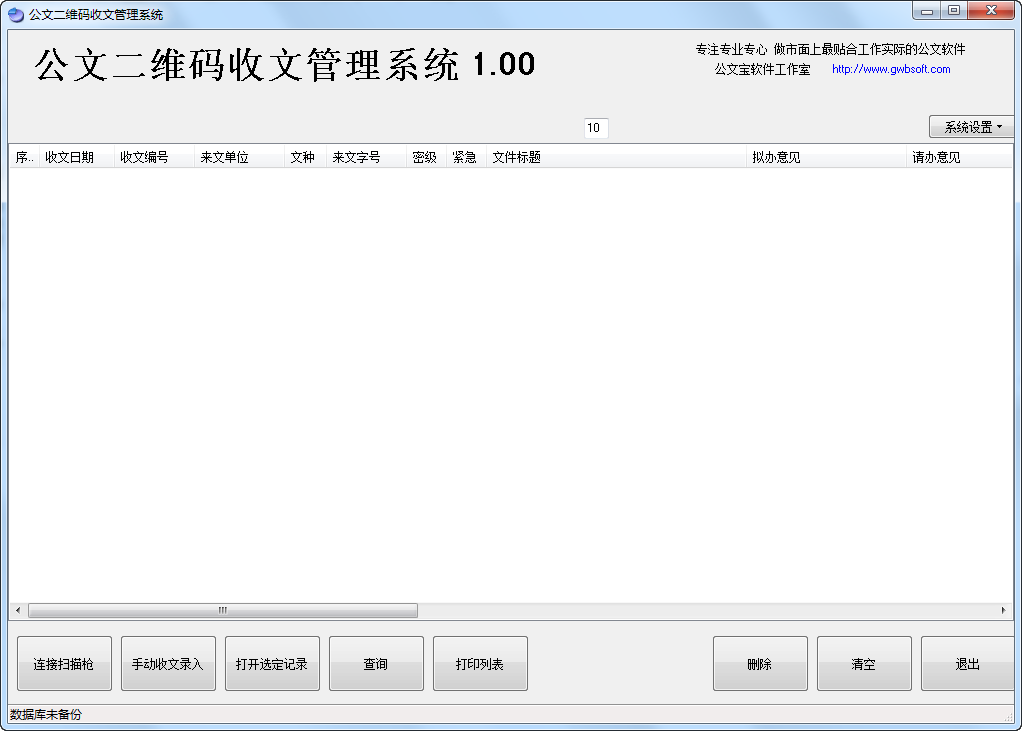1022x731 pixels.
Task: Click the horizontal scrollbar right arrow
Action: pos(1004,610)
